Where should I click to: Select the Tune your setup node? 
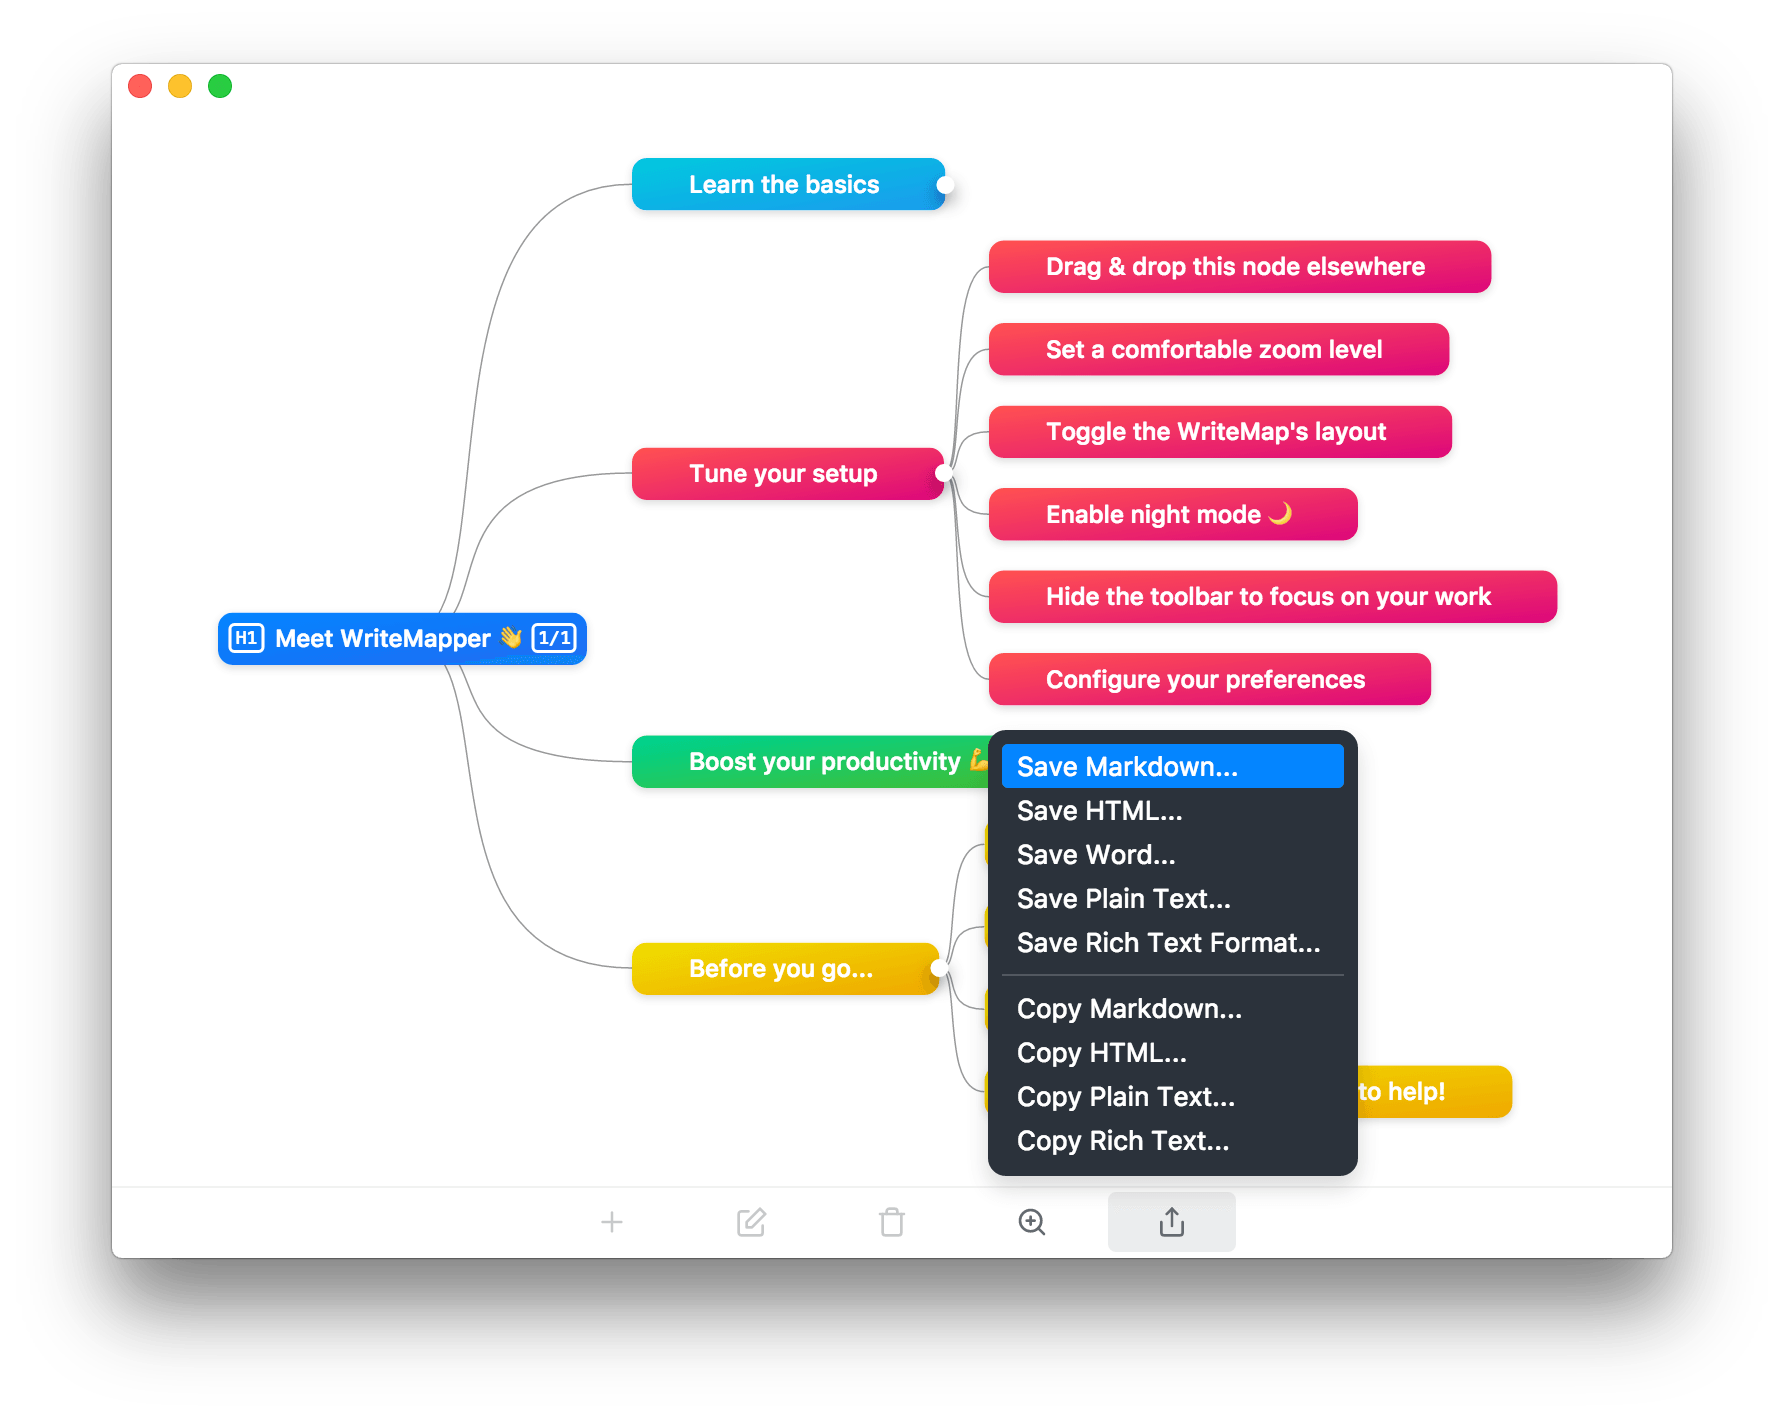pyautogui.click(x=787, y=474)
